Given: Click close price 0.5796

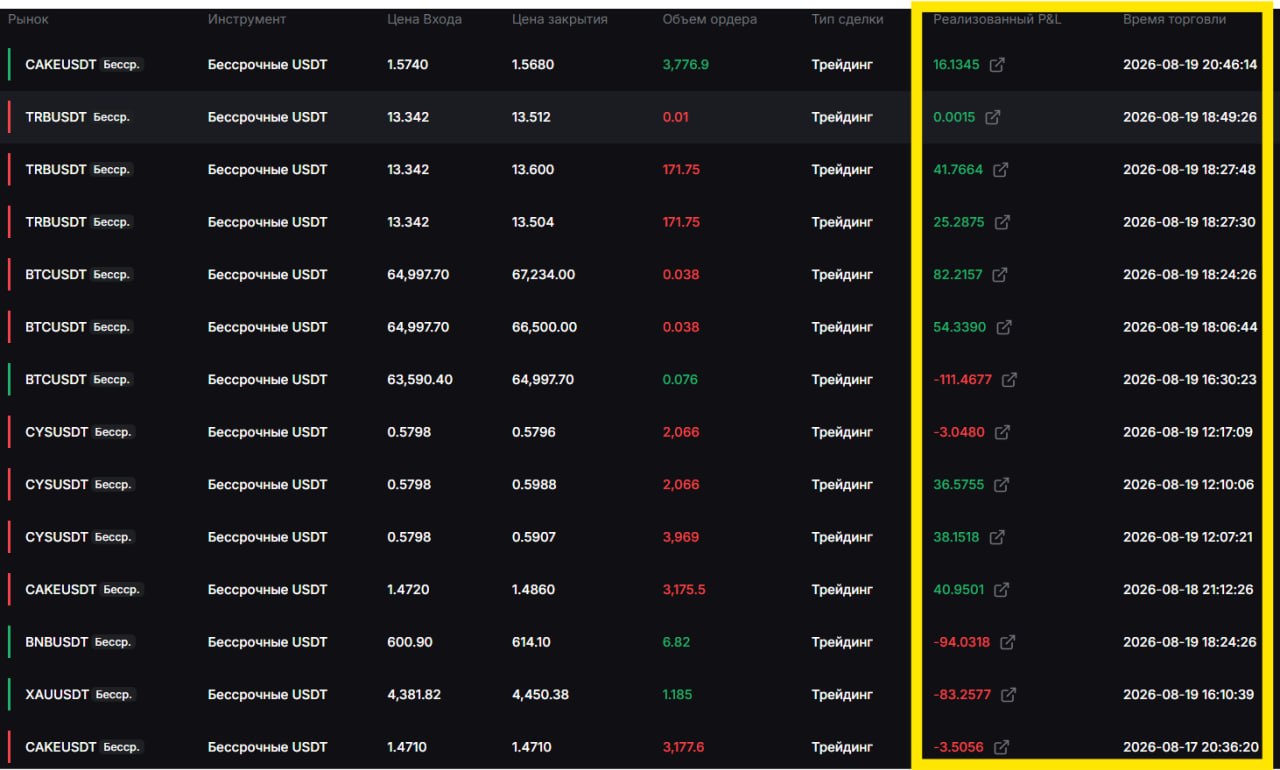Looking at the screenshot, I should point(534,432).
